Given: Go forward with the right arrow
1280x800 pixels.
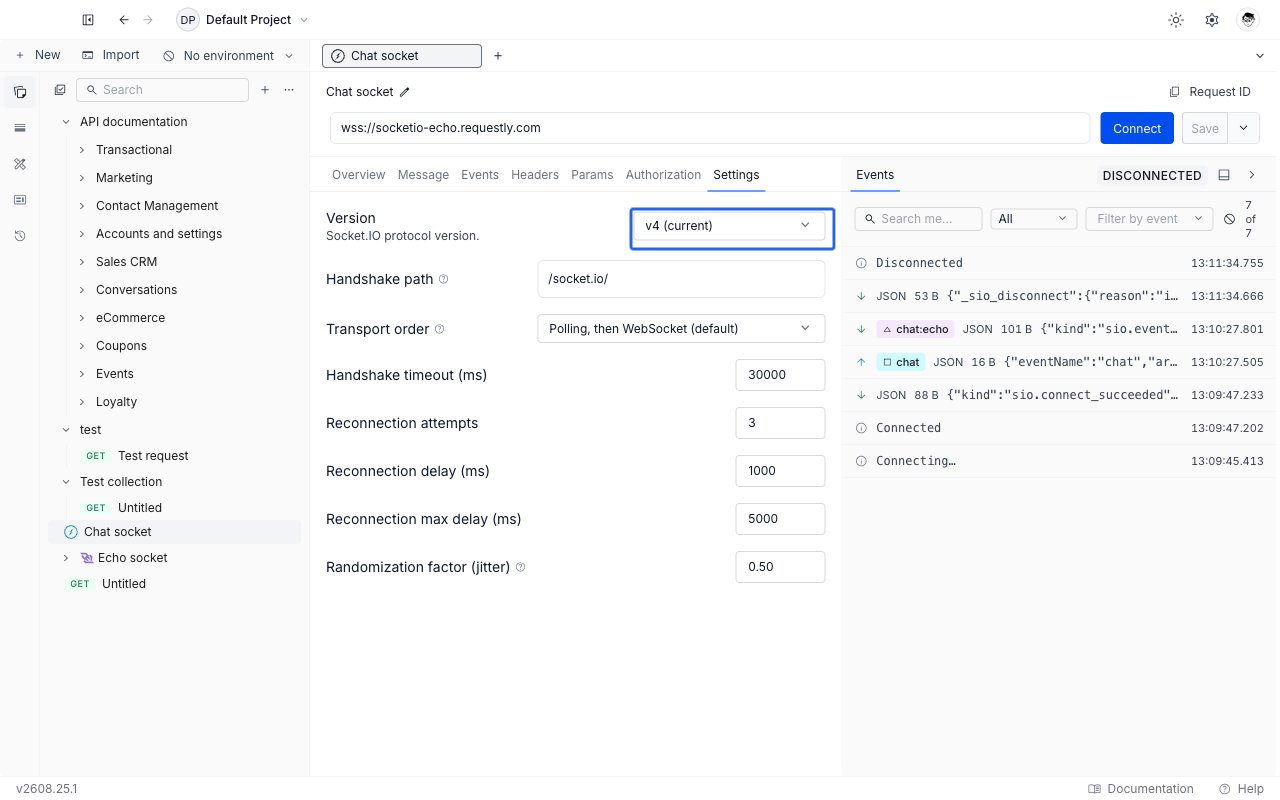Looking at the screenshot, I should (x=149, y=20).
